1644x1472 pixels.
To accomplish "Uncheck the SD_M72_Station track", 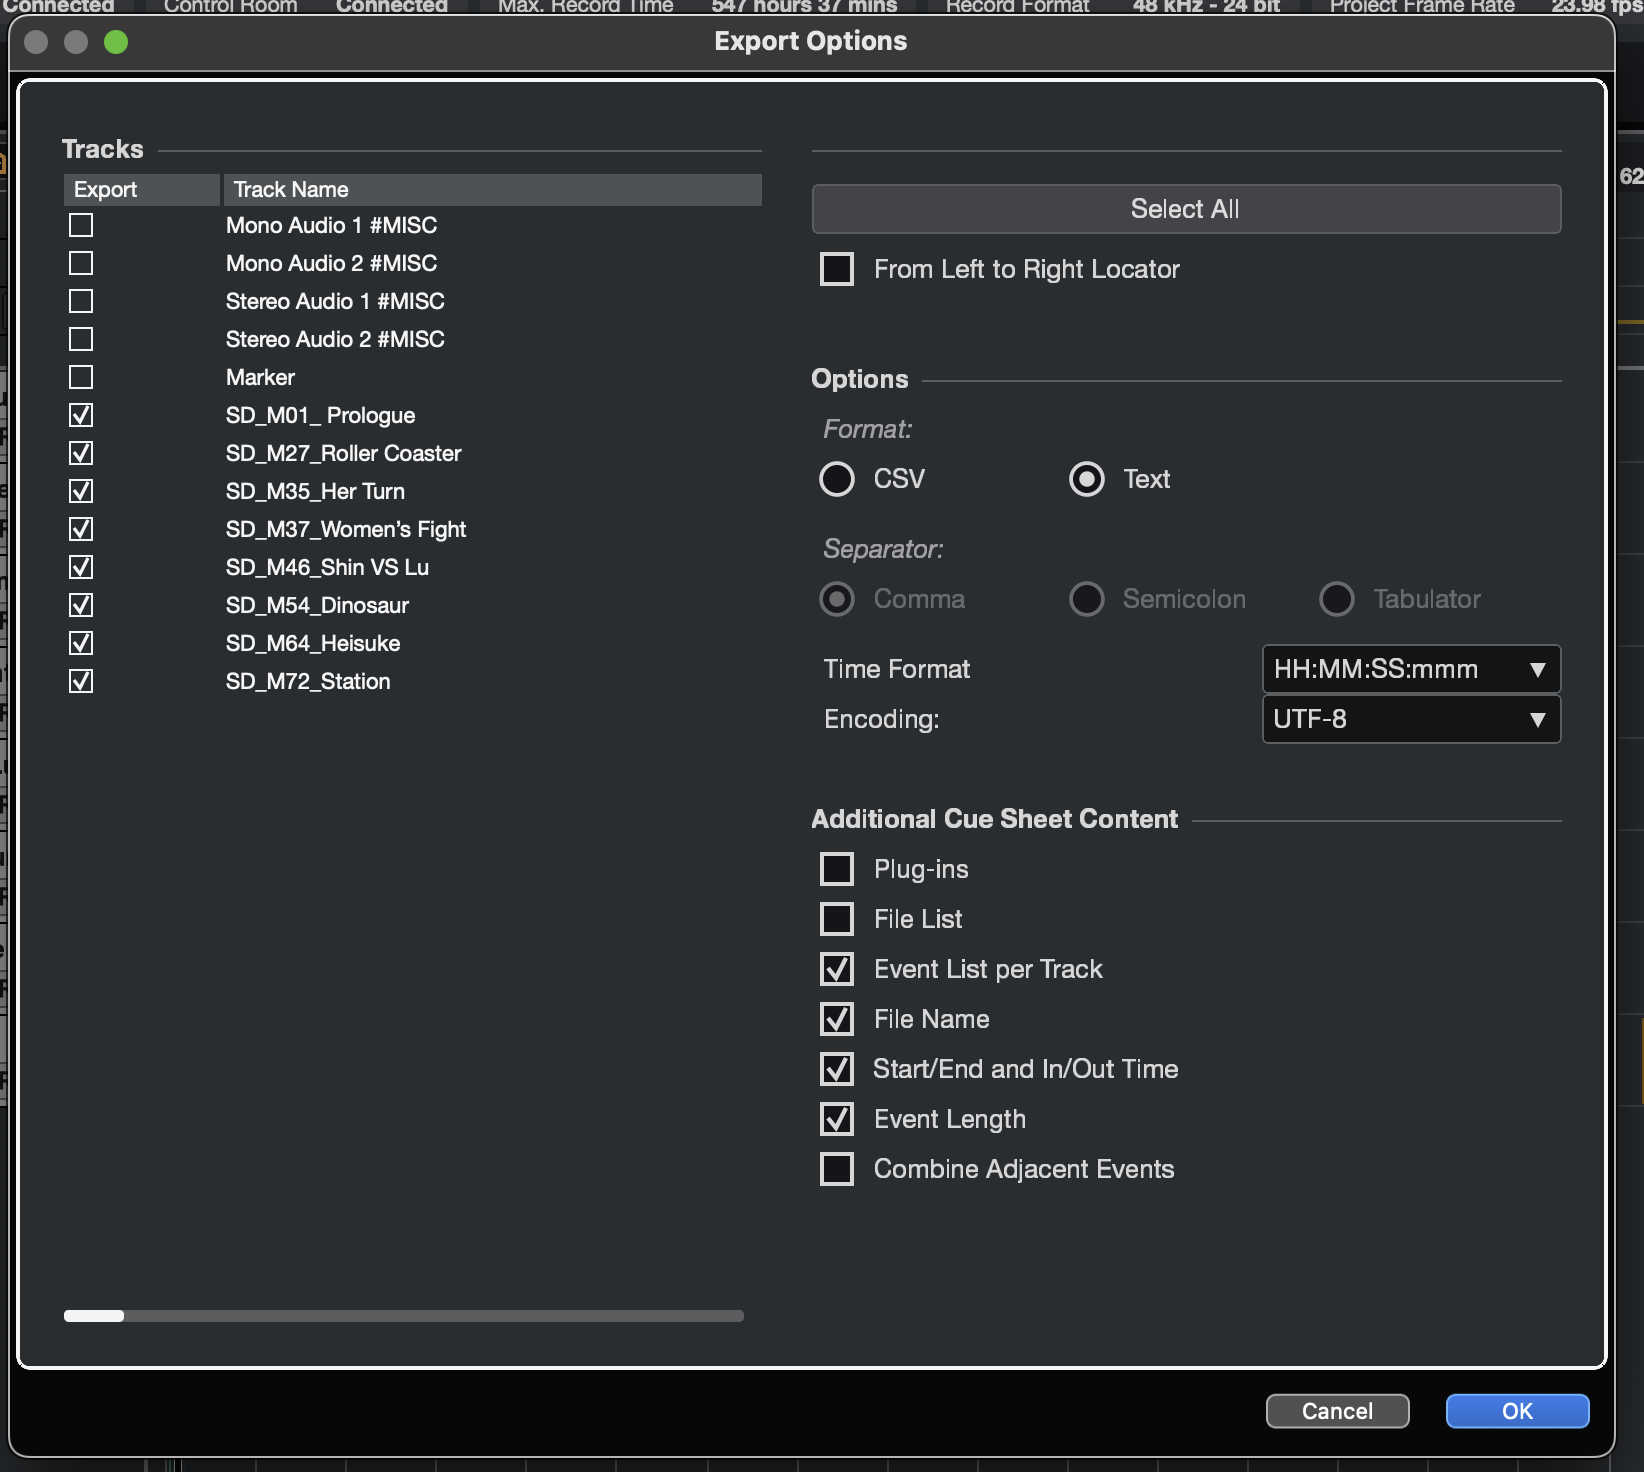I will pyautogui.click(x=81, y=681).
